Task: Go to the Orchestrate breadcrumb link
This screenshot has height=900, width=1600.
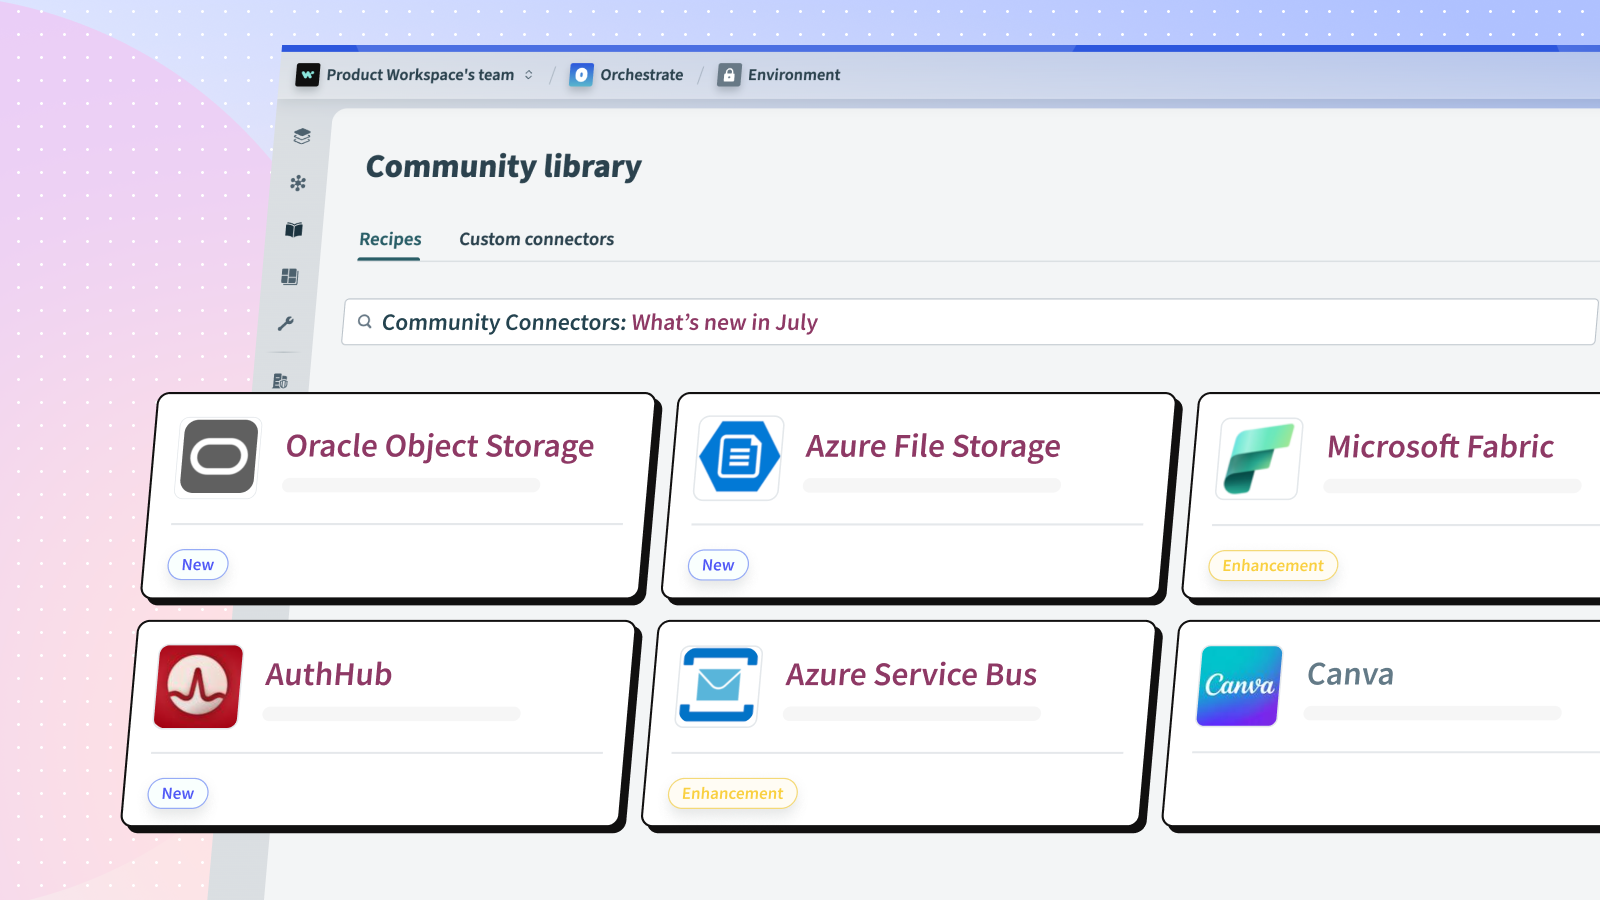Action: coord(642,75)
